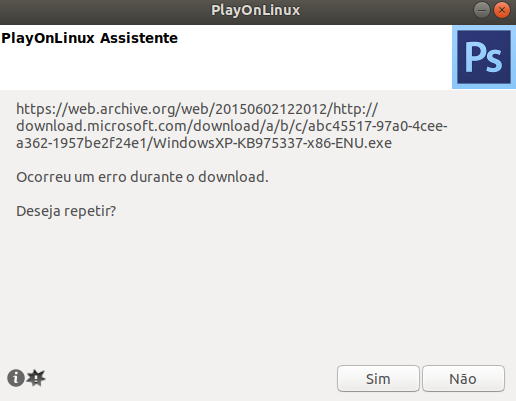This screenshot has width=516, height=401.
Task: Click the Sim button to retry download
Action: [x=378, y=378]
